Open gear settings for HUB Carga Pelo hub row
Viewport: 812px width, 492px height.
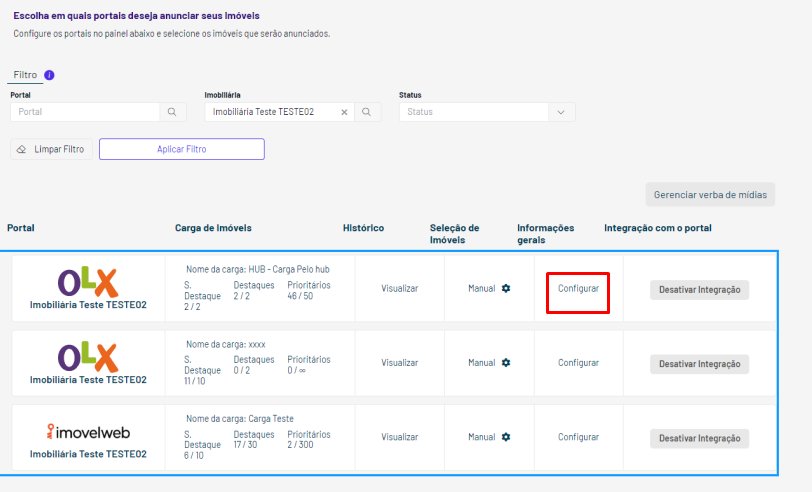pyautogui.click(x=506, y=288)
